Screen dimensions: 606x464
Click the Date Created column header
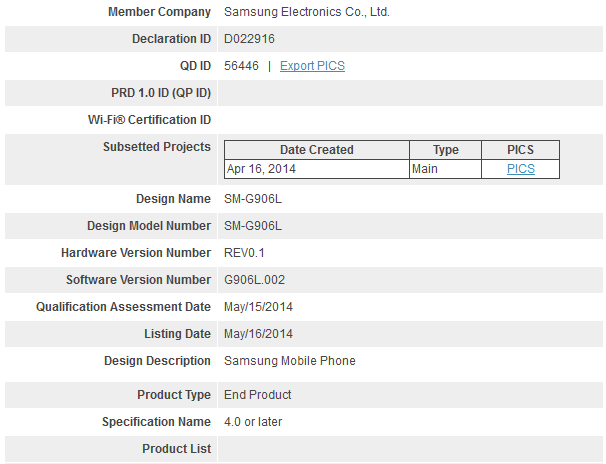click(317, 150)
